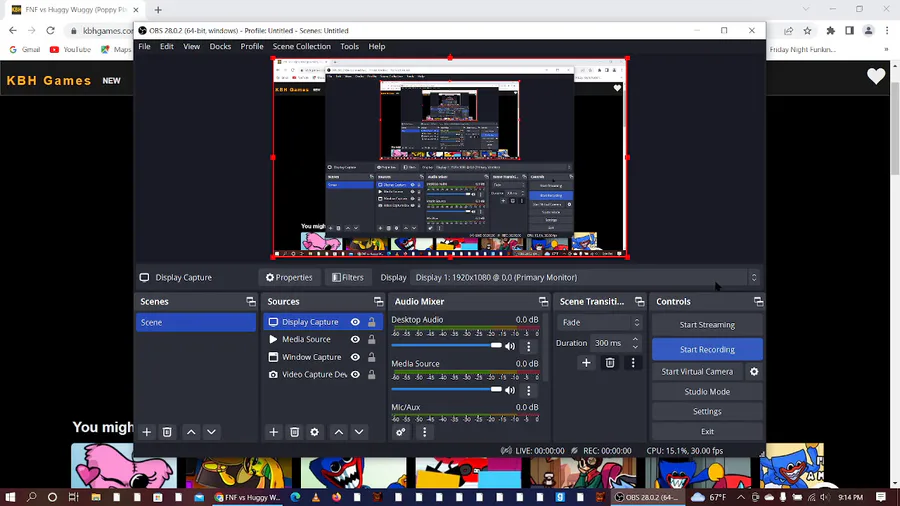Screen dimensions: 900x506
Task: Open the Tools menu
Action: coord(349,46)
